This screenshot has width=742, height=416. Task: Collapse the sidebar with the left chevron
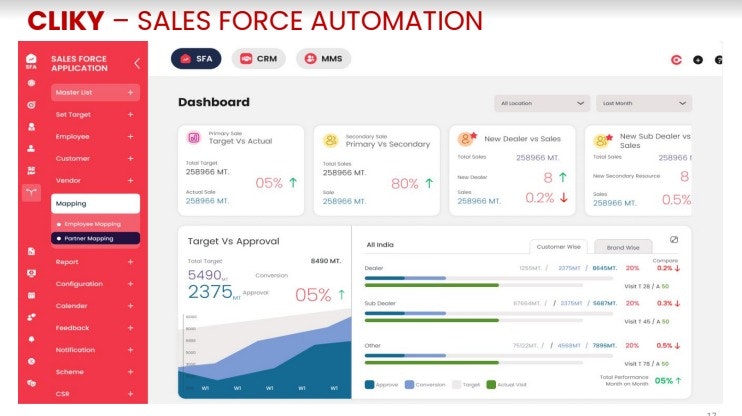(137, 63)
